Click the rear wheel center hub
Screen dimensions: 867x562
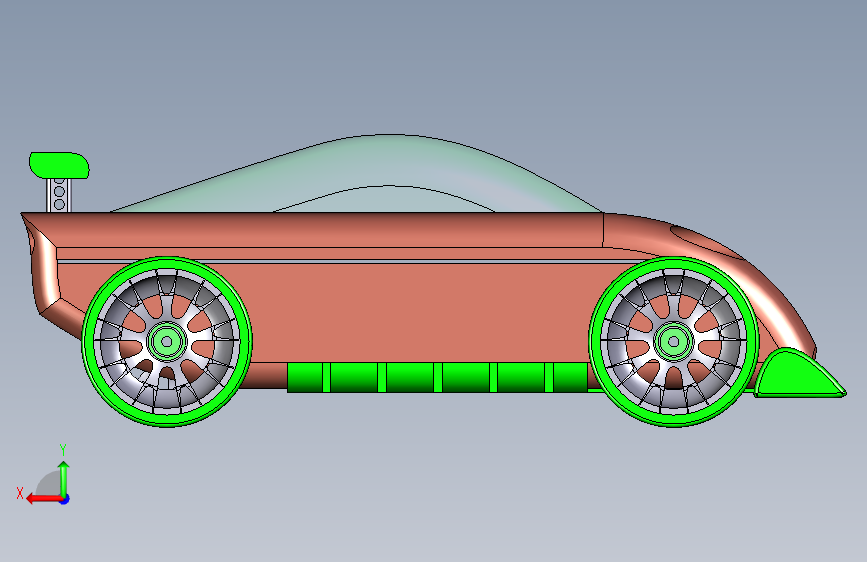point(167,342)
